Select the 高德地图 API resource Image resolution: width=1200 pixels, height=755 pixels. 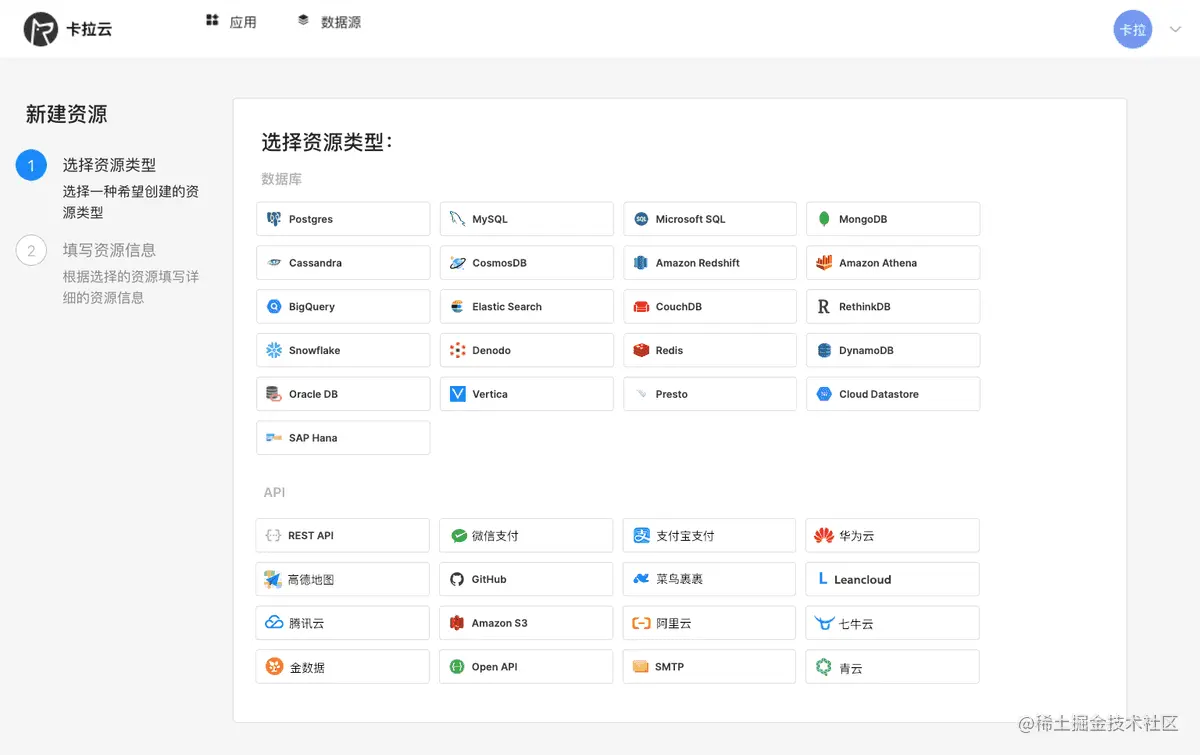tap(342, 578)
